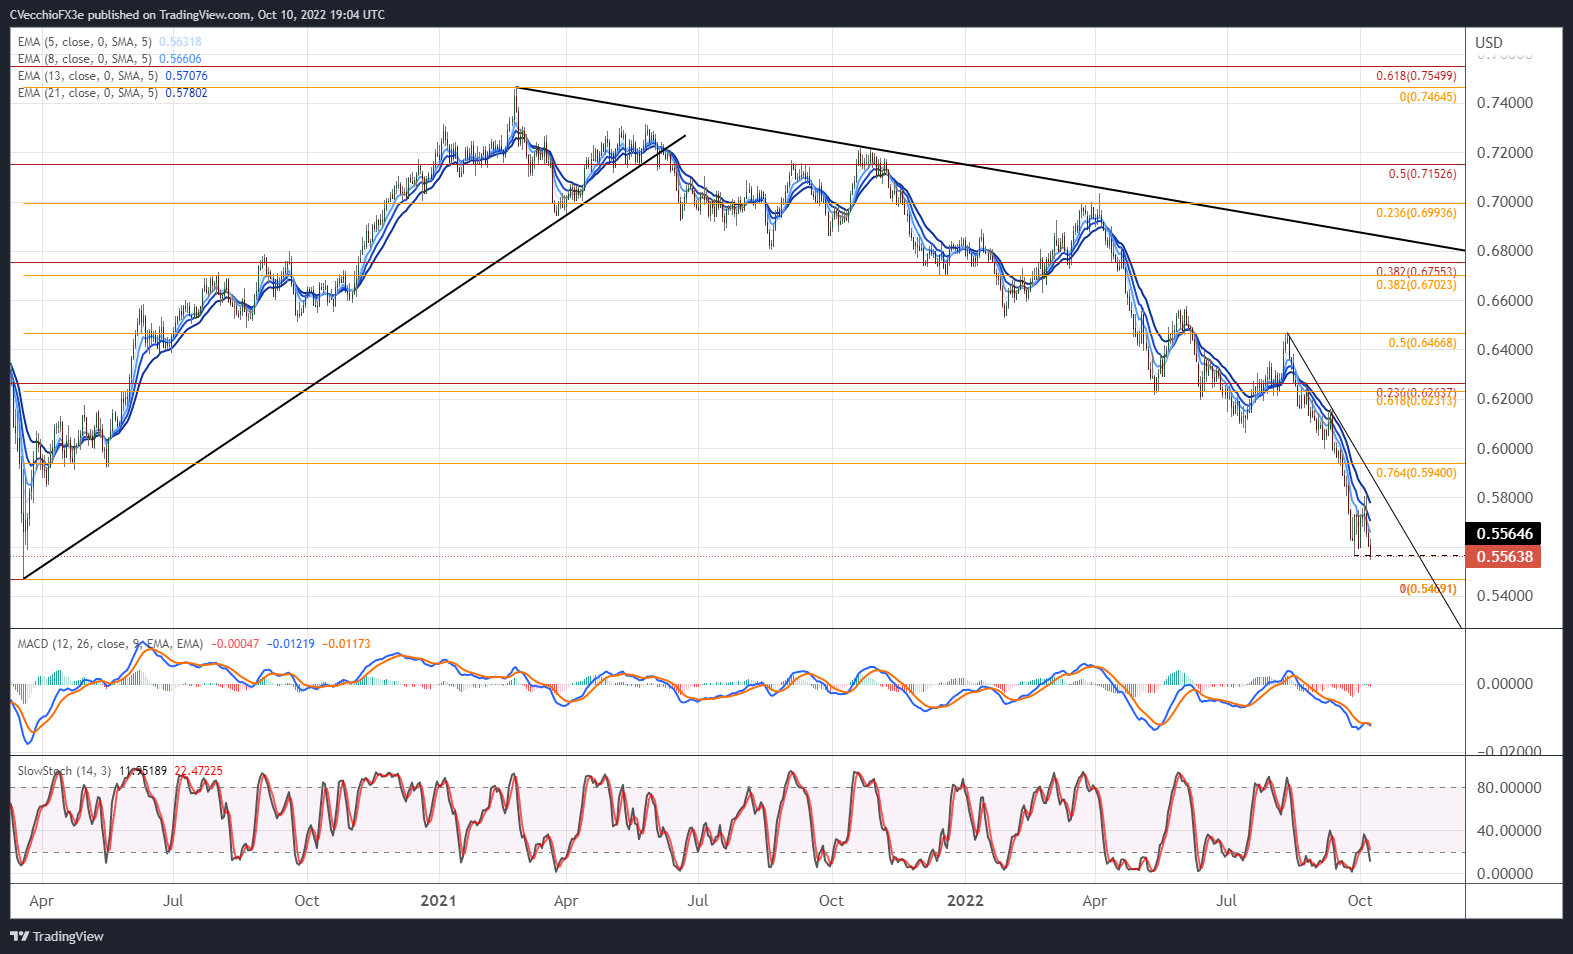Click the 0.382(0.67023) Fibonacci label

(1416, 285)
